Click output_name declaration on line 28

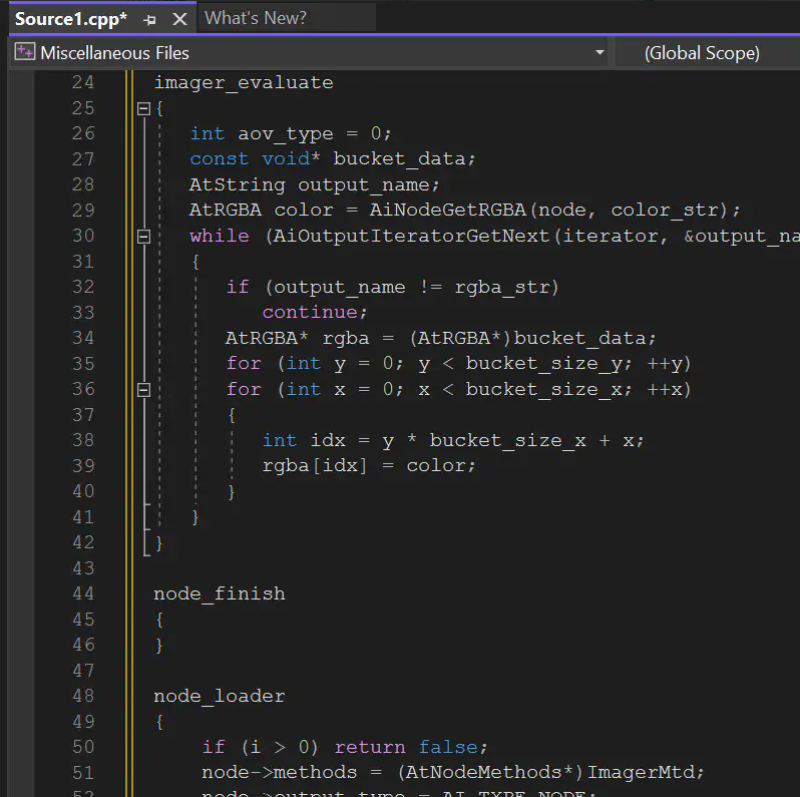(x=364, y=185)
